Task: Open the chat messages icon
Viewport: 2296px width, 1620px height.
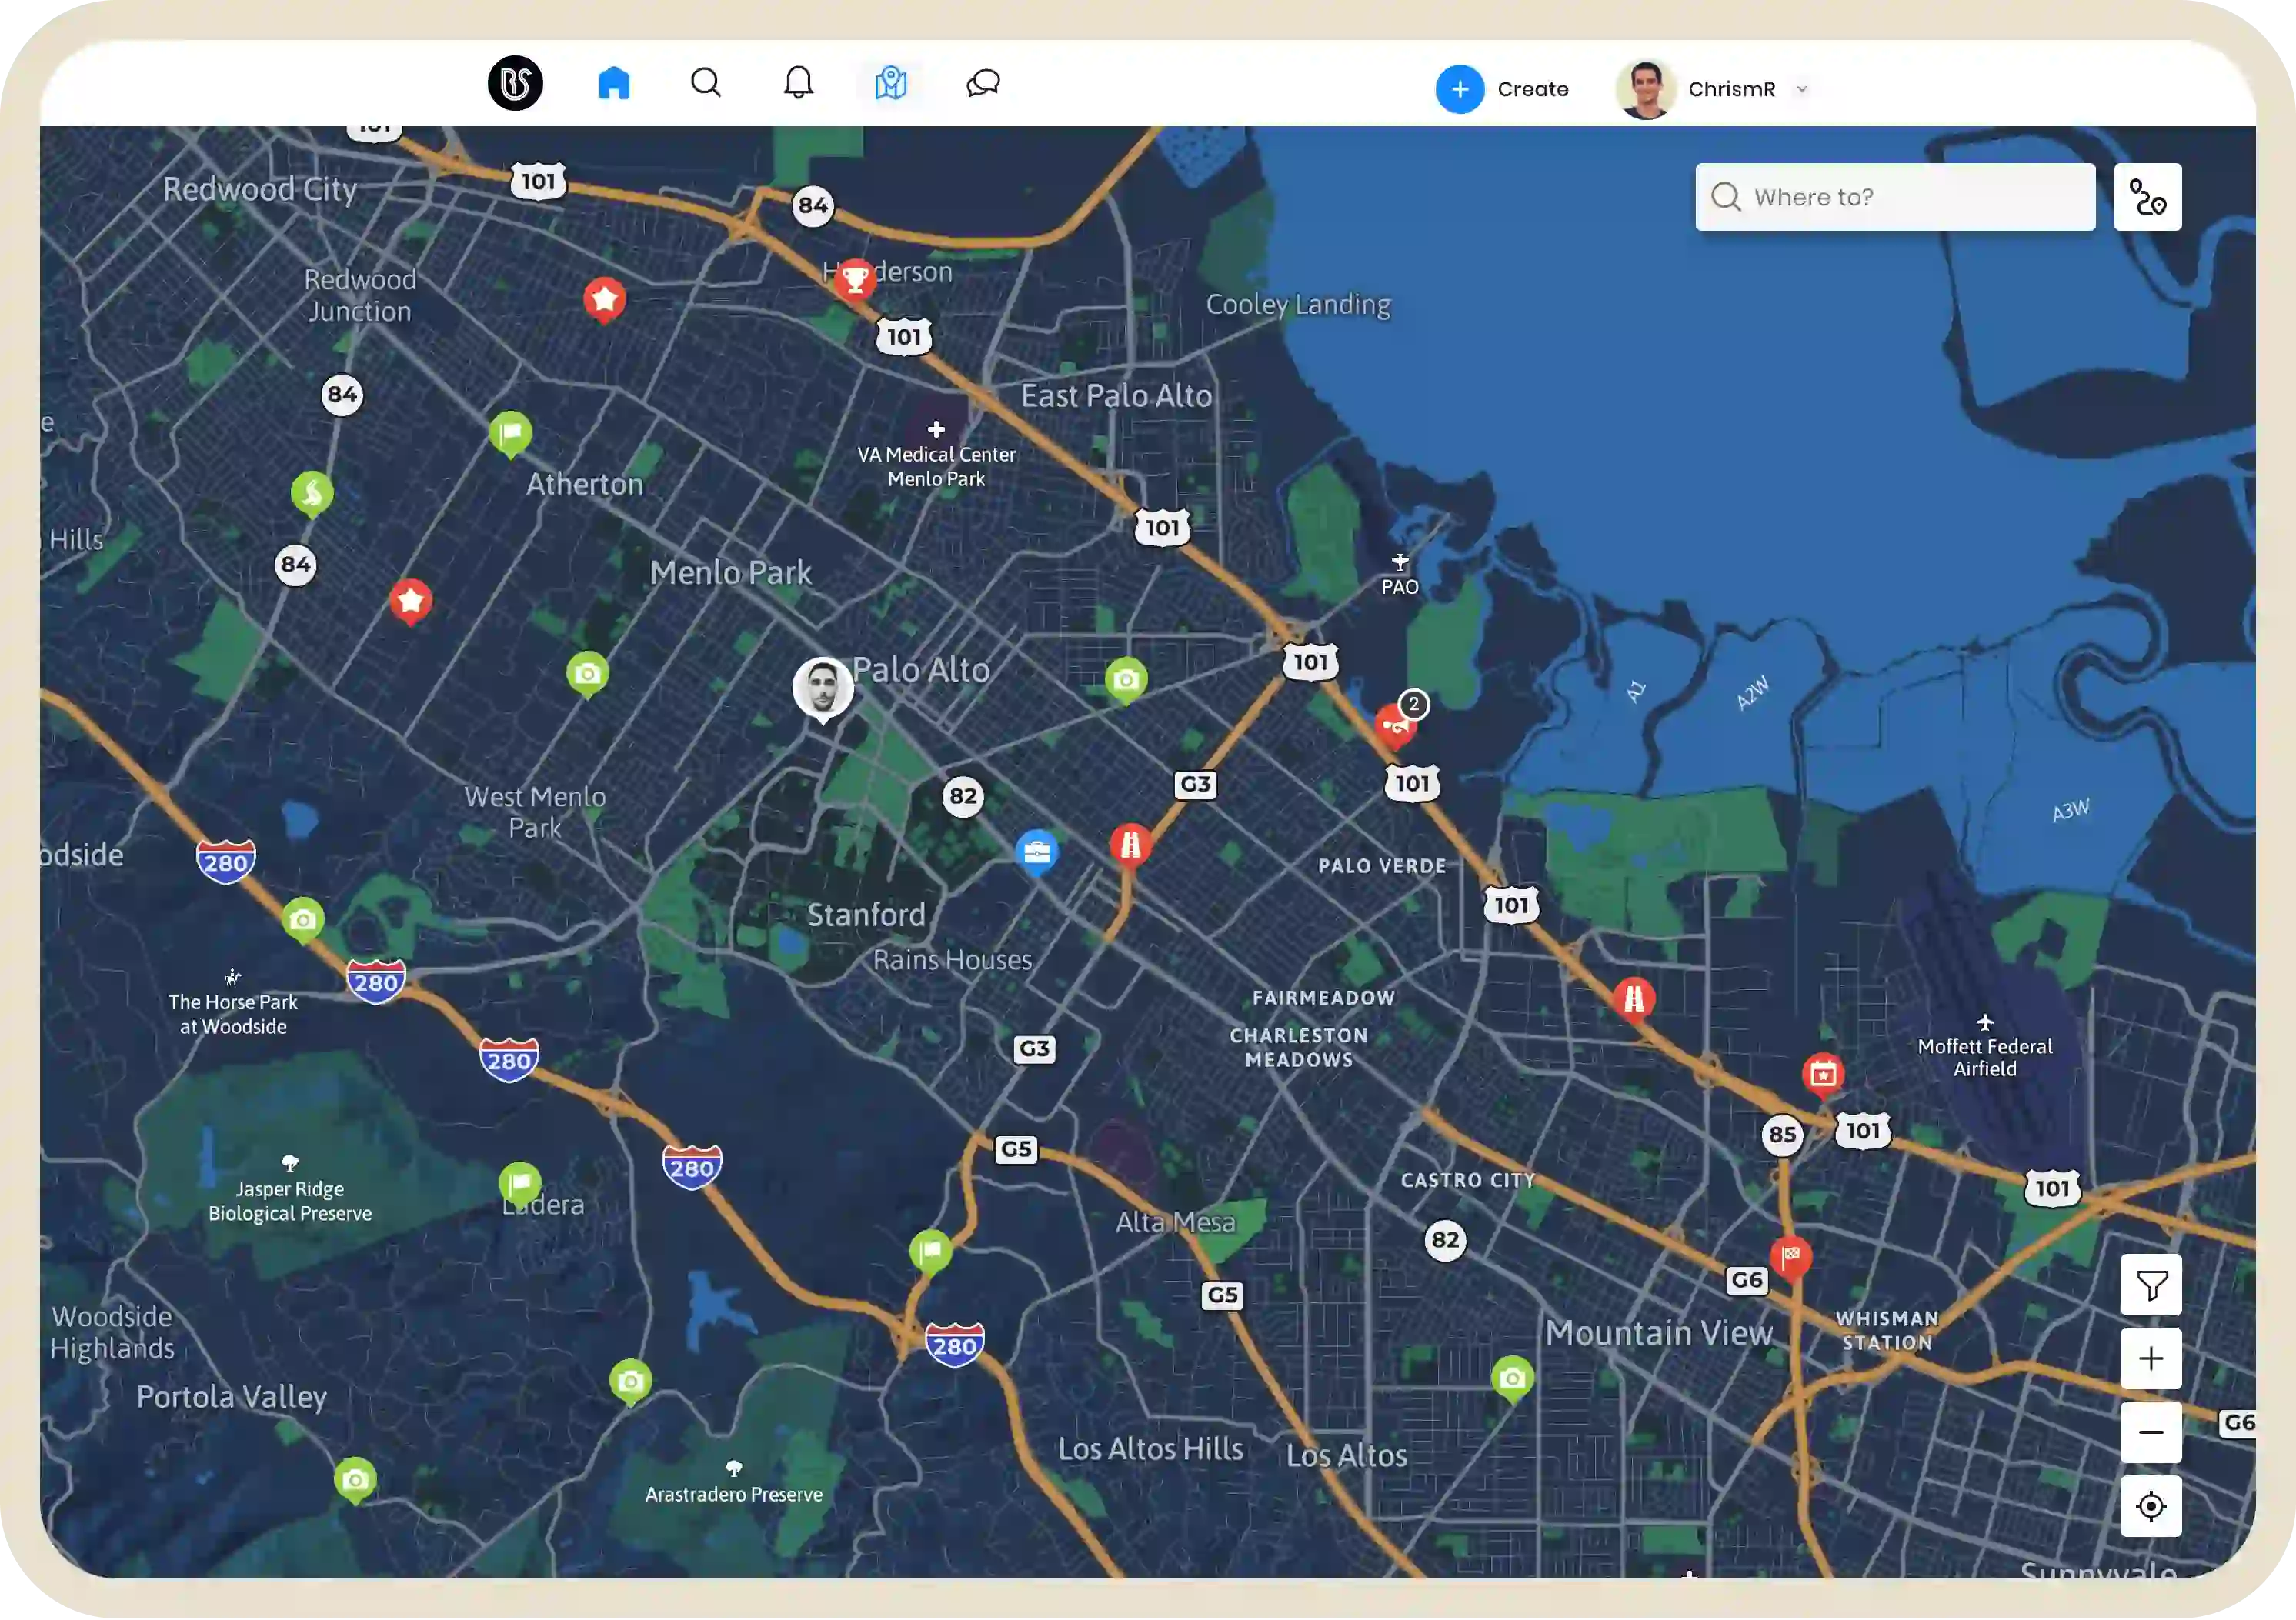Action: pos(983,83)
